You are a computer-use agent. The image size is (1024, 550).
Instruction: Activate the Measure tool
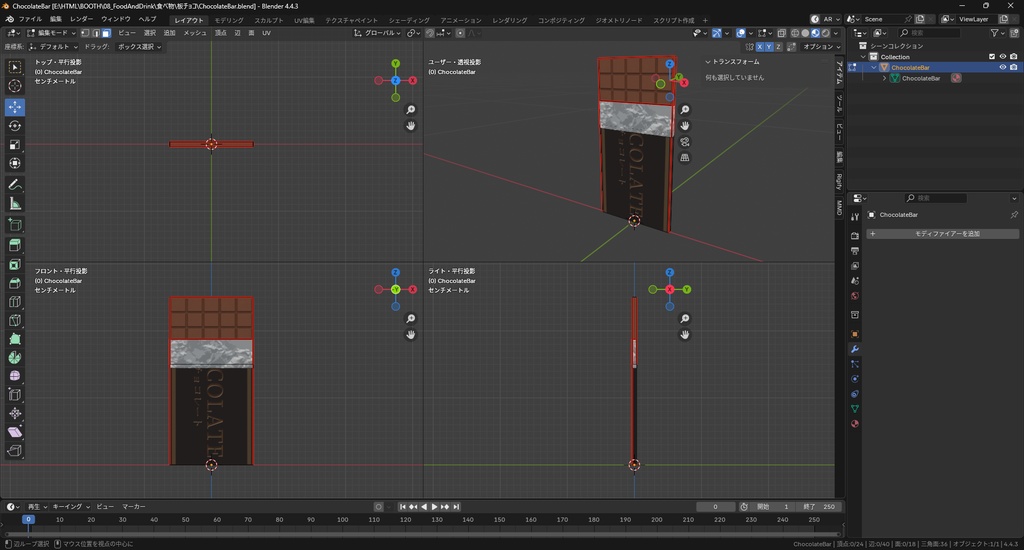point(15,204)
